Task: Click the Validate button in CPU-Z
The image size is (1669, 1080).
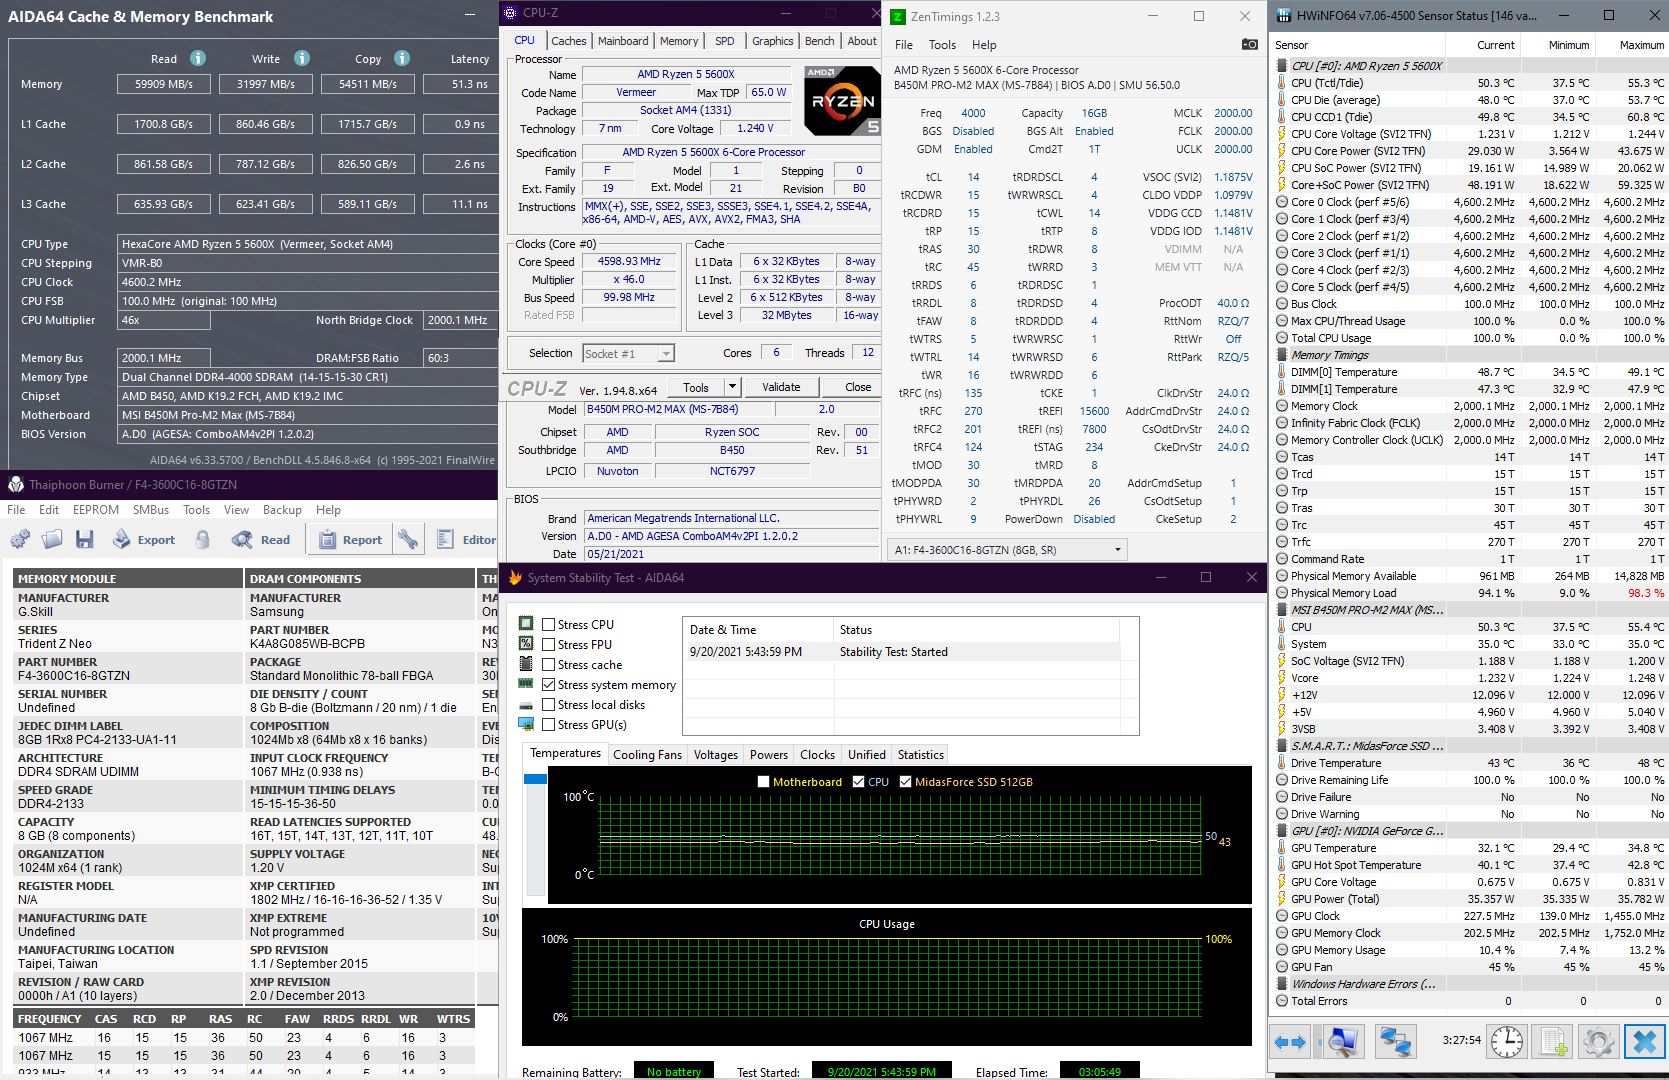Action: point(781,387)
